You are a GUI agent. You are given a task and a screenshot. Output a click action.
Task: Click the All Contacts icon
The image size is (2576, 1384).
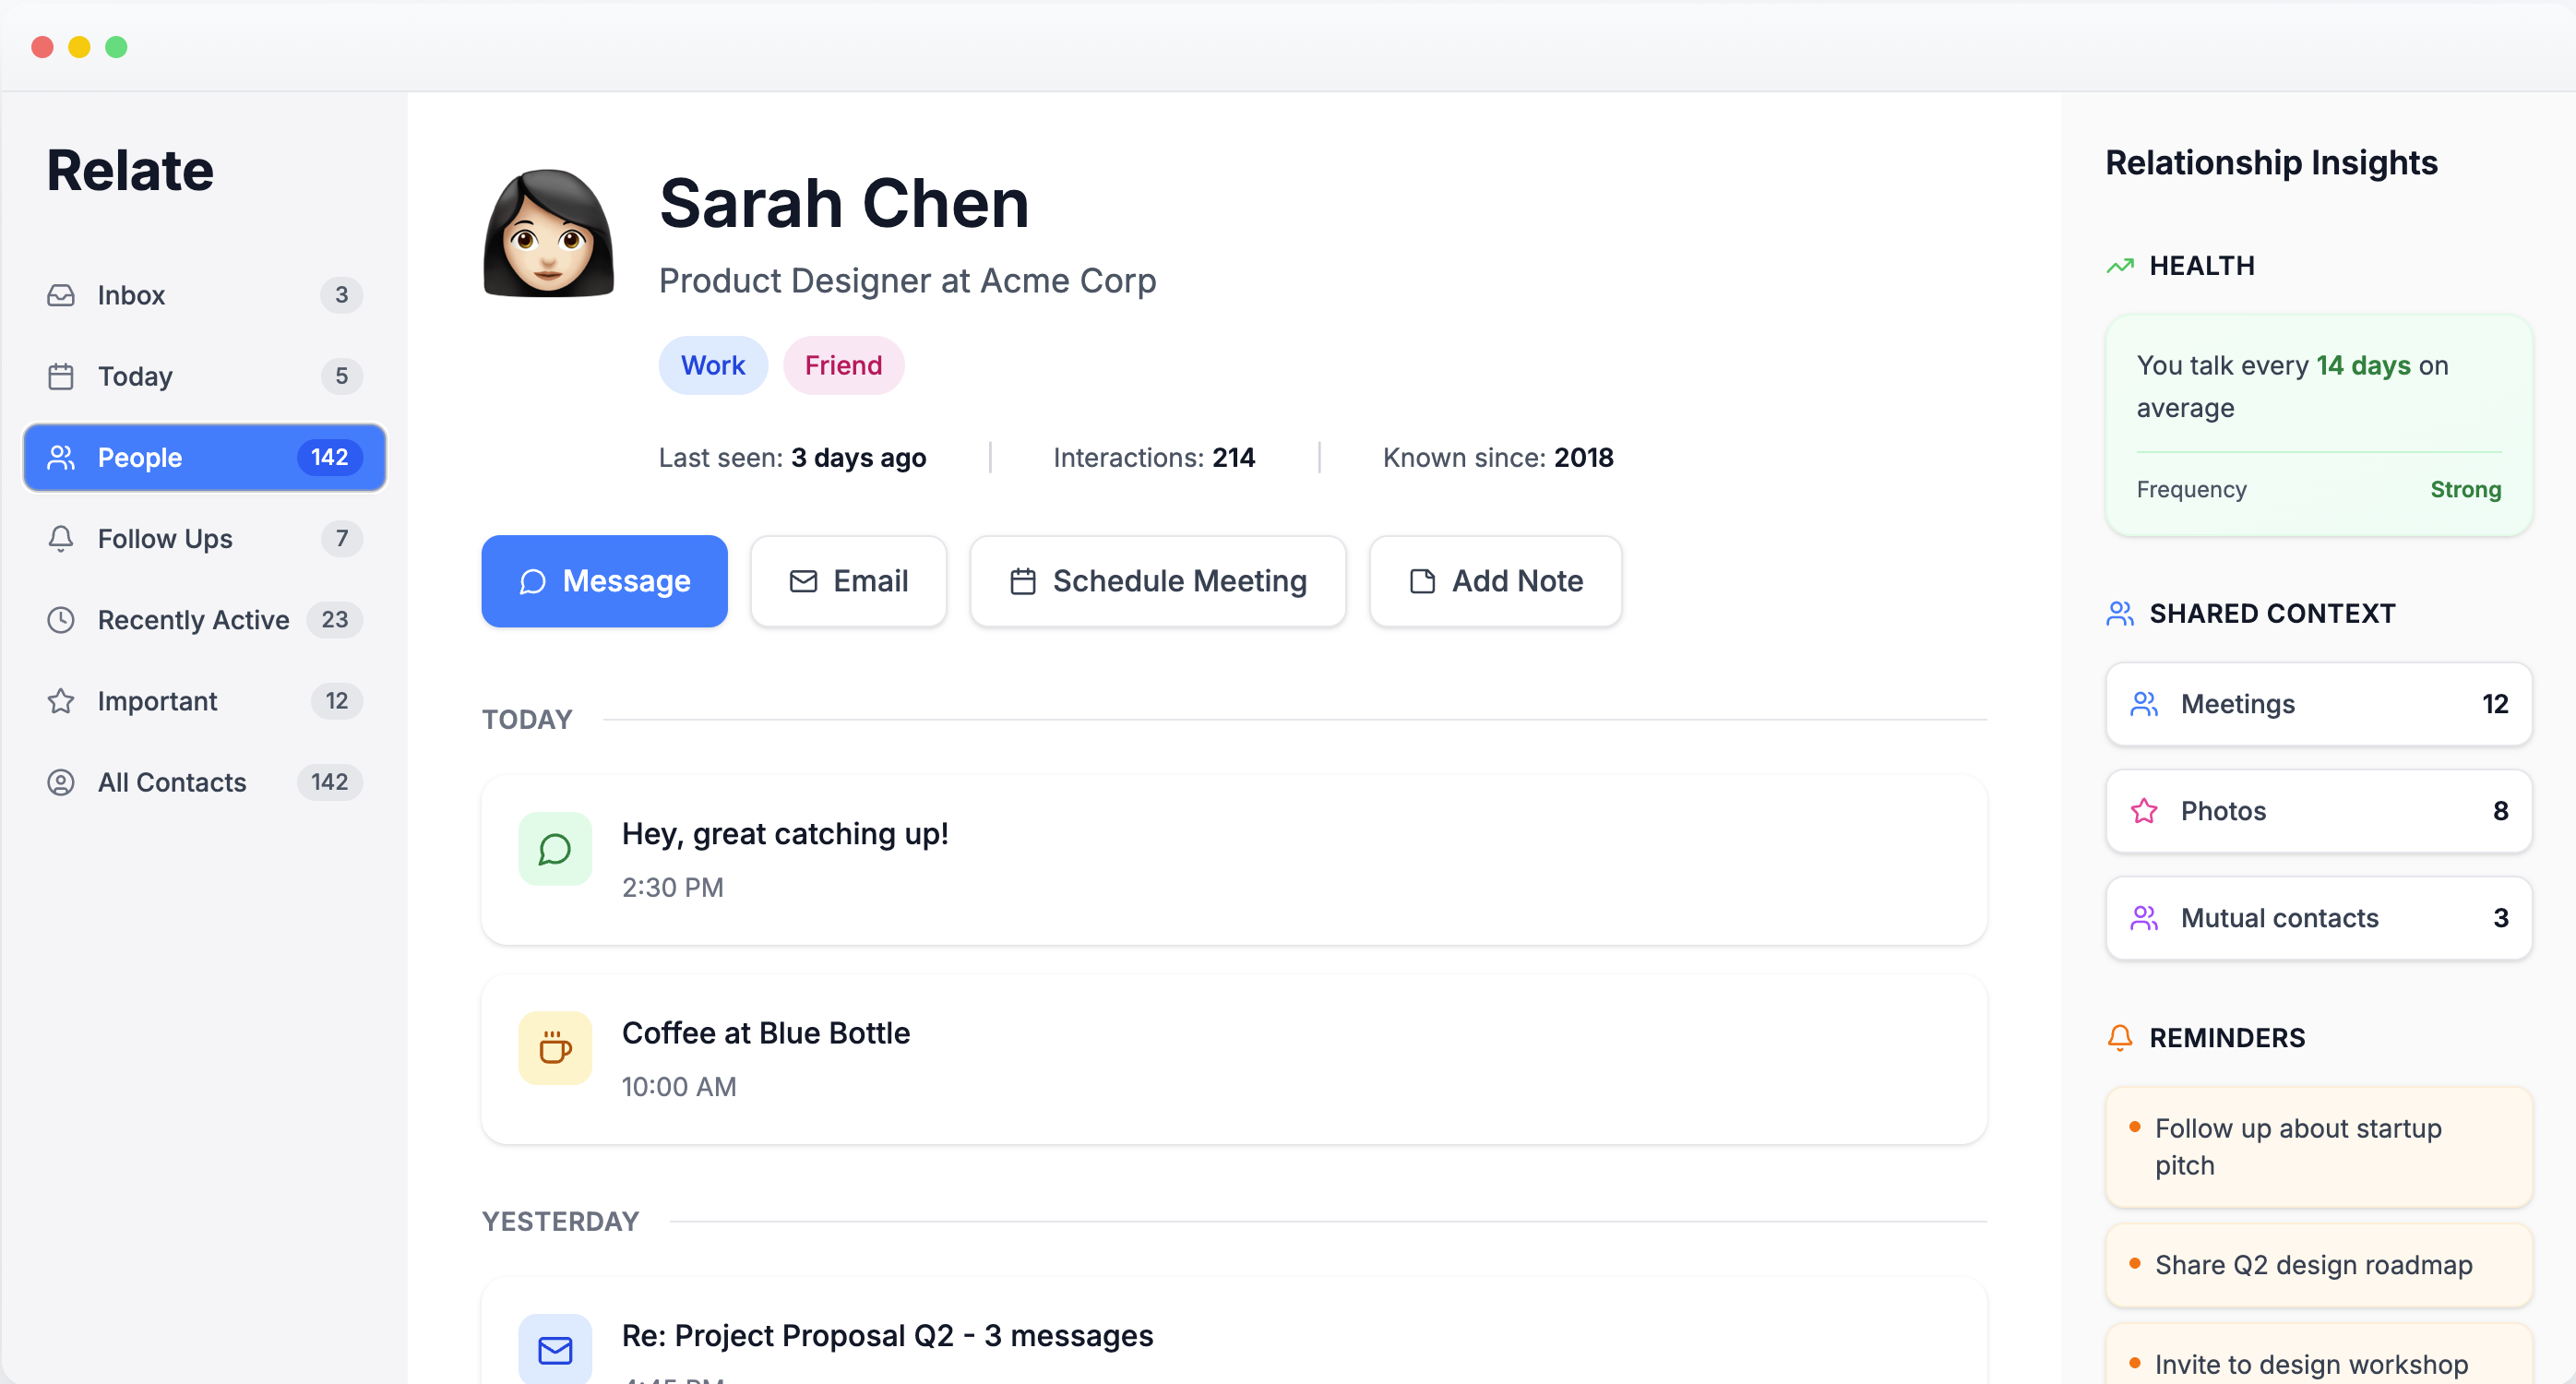[x=61, y=782]
